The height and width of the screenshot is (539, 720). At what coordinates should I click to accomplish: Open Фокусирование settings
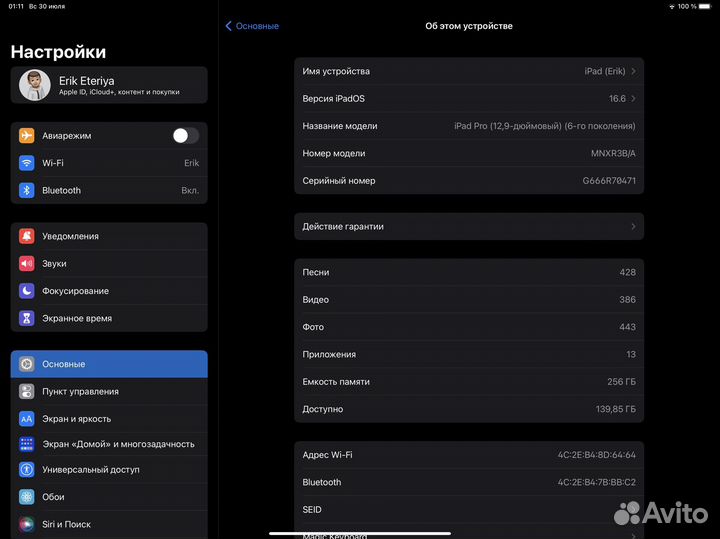tap(109, 291)
